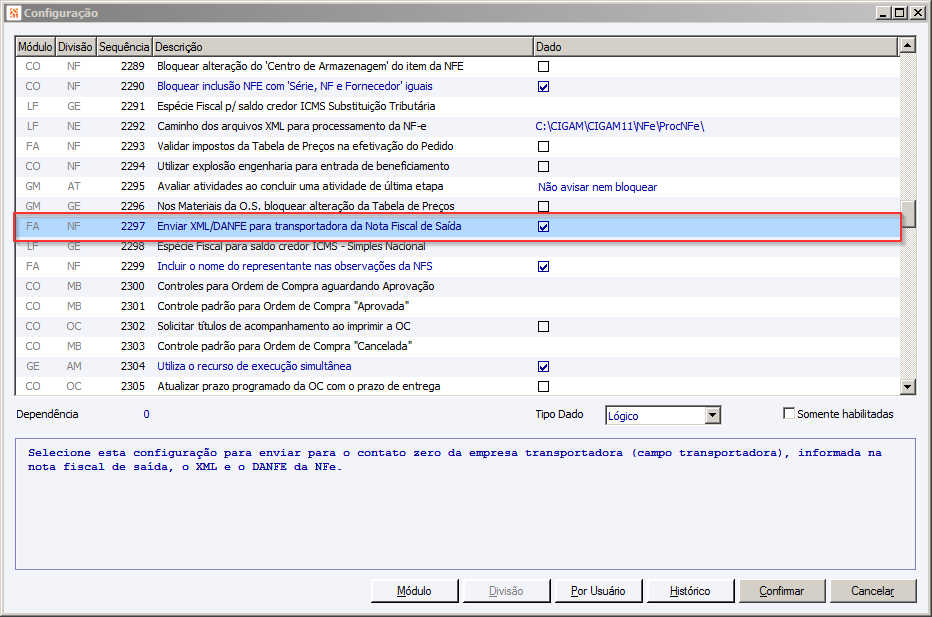Check the box for row 2305 Atualizar prazo
This screenshot has height=617, width=932.
coord(543,386)
